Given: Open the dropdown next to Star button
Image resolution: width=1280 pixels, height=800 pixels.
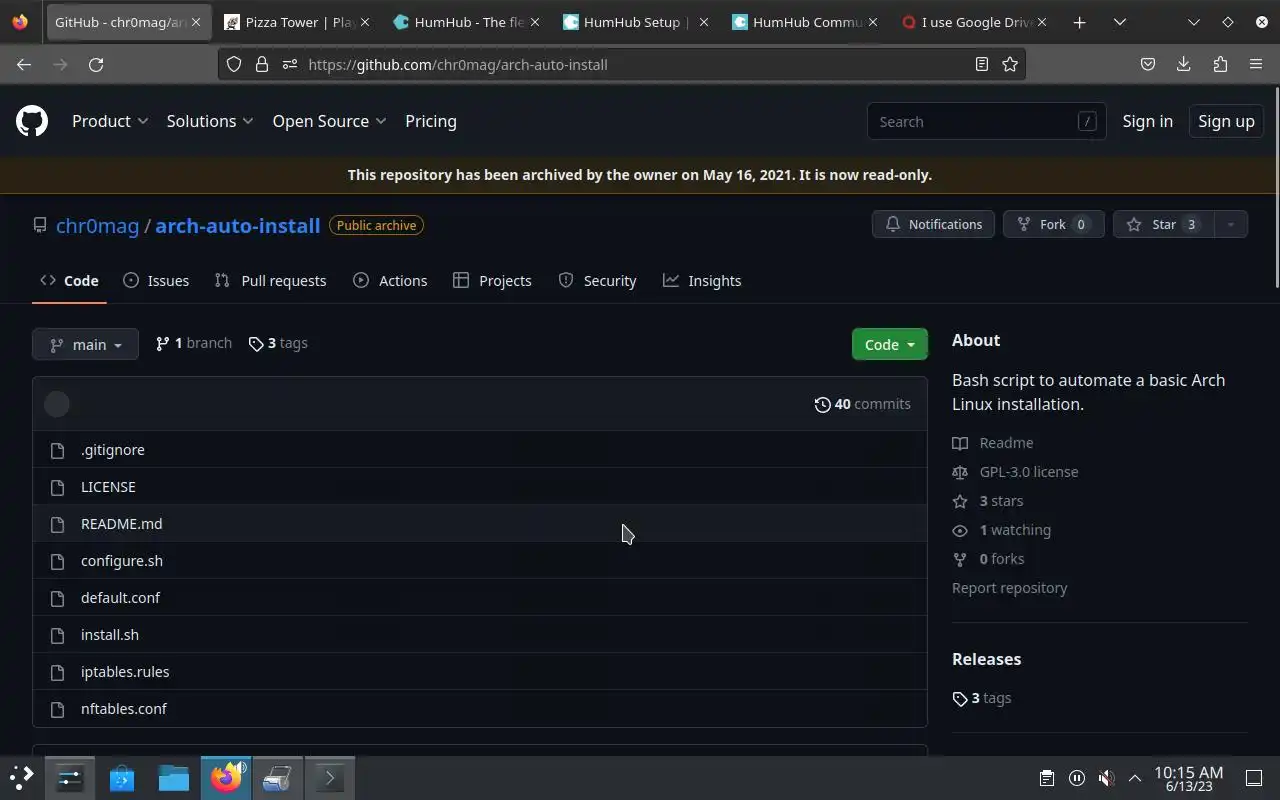Looking at the screenshot, I should point(1231,224).
